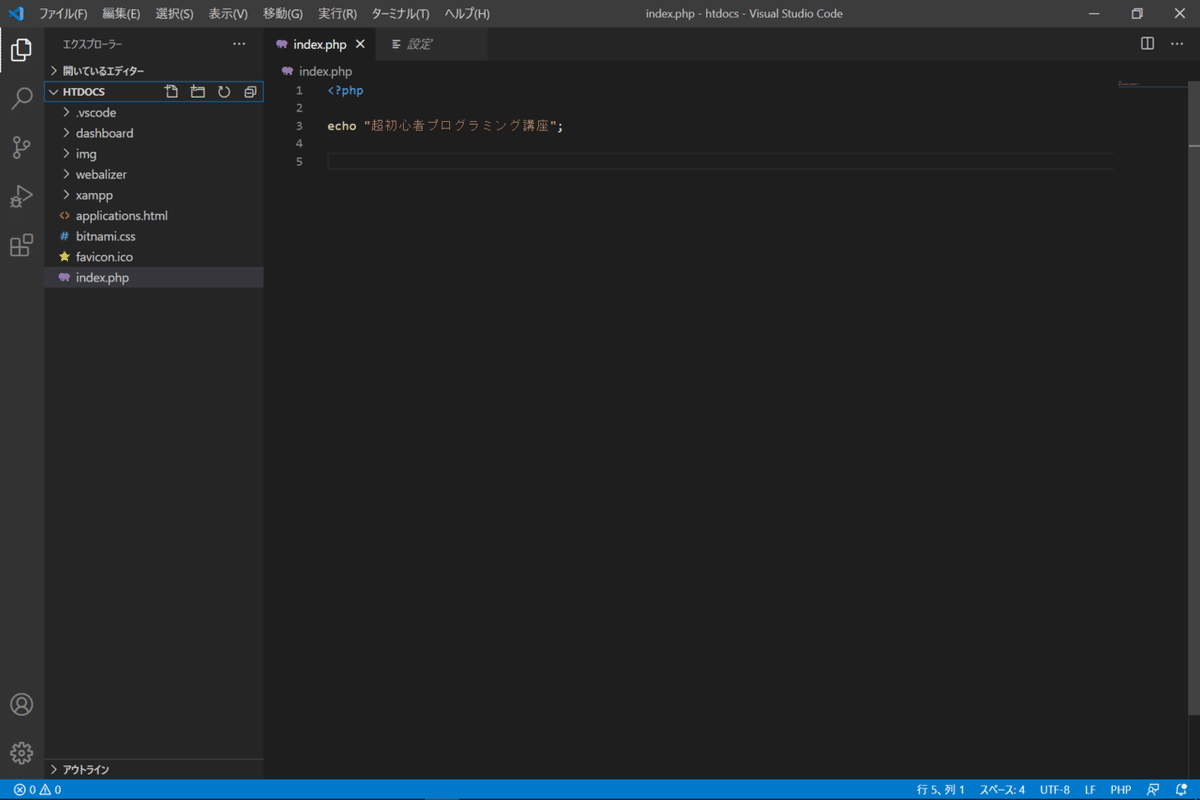Expand the アウトライン section

coord(154,770)
